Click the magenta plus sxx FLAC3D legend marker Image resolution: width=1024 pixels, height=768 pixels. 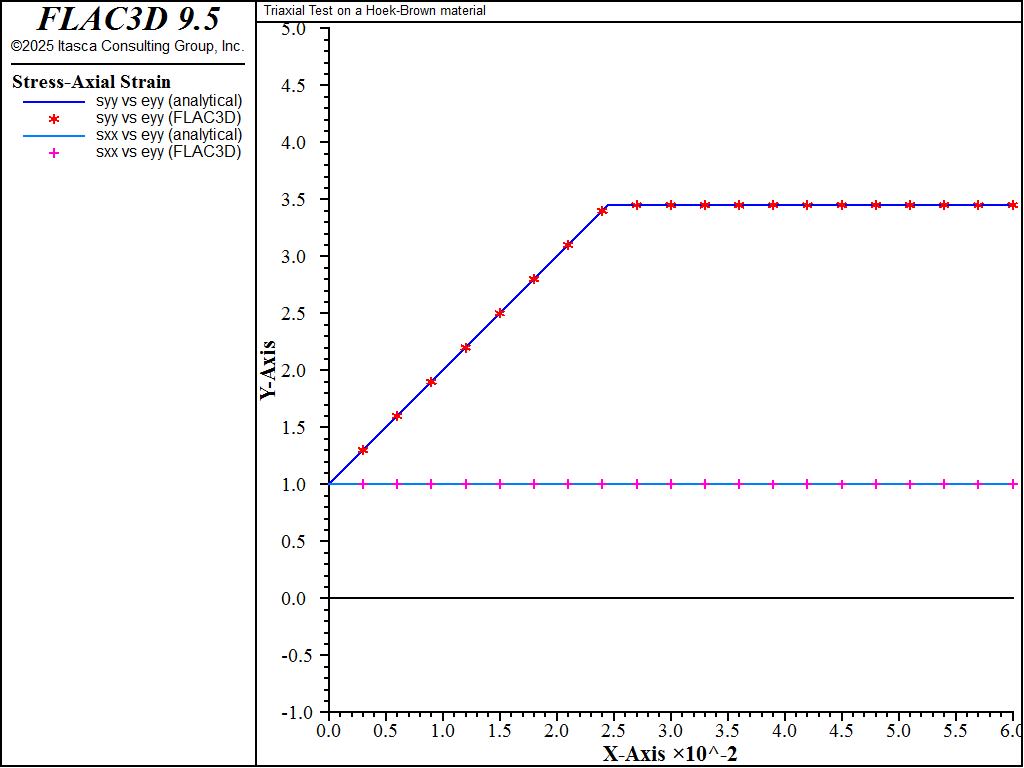coord(54,153)
